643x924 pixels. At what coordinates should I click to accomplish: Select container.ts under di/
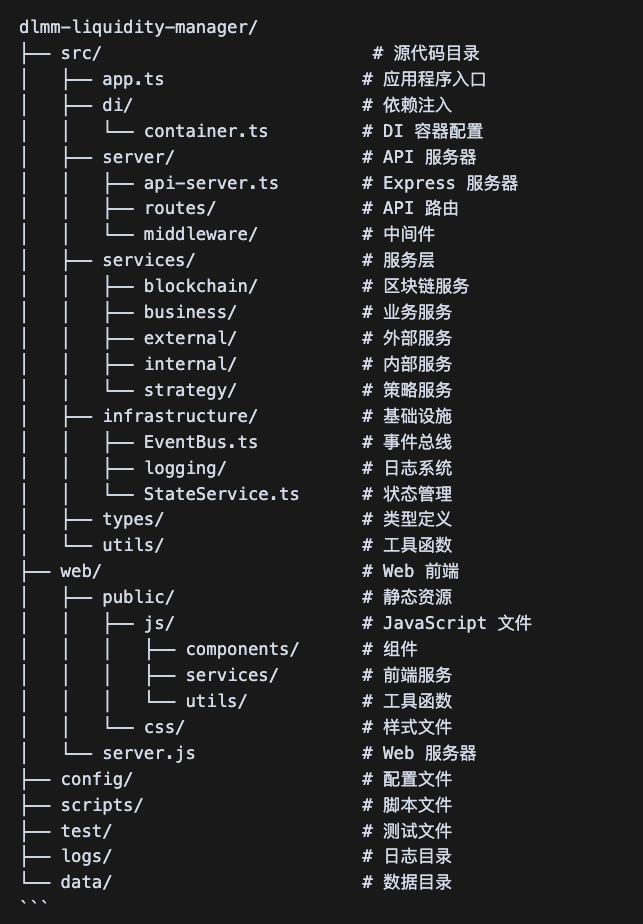coord(205,131)
